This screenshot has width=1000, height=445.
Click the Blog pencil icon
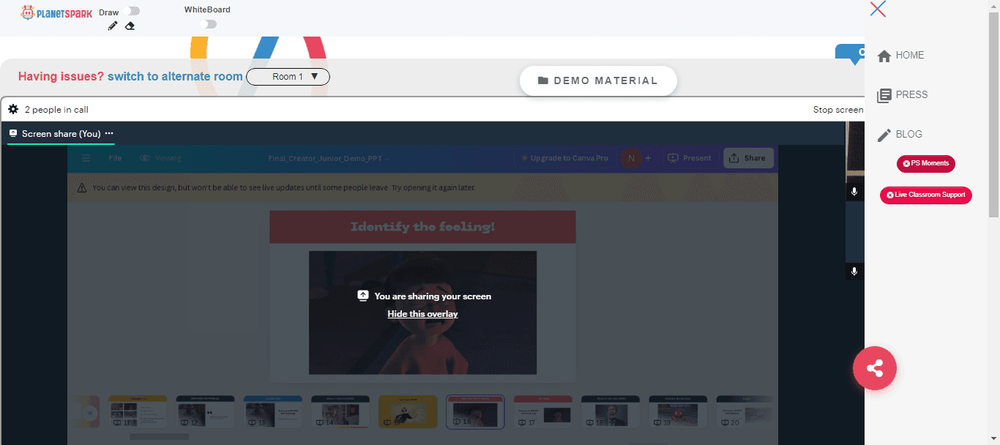point(884,135)
